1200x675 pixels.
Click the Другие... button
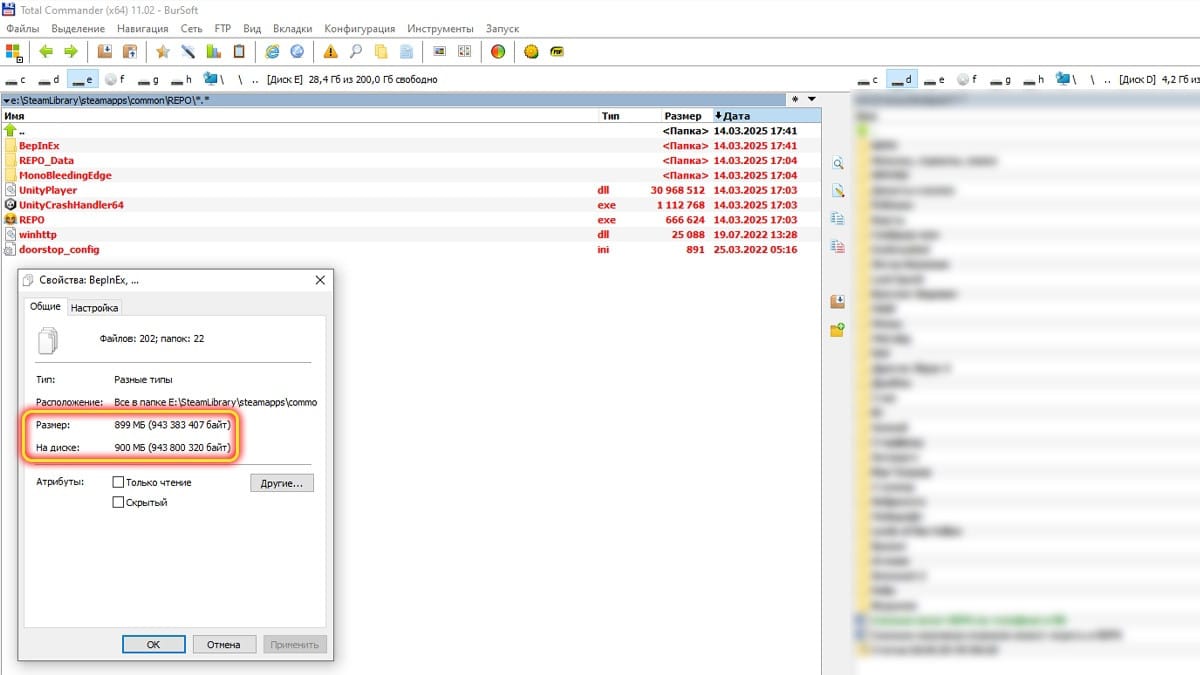[282, 483]
